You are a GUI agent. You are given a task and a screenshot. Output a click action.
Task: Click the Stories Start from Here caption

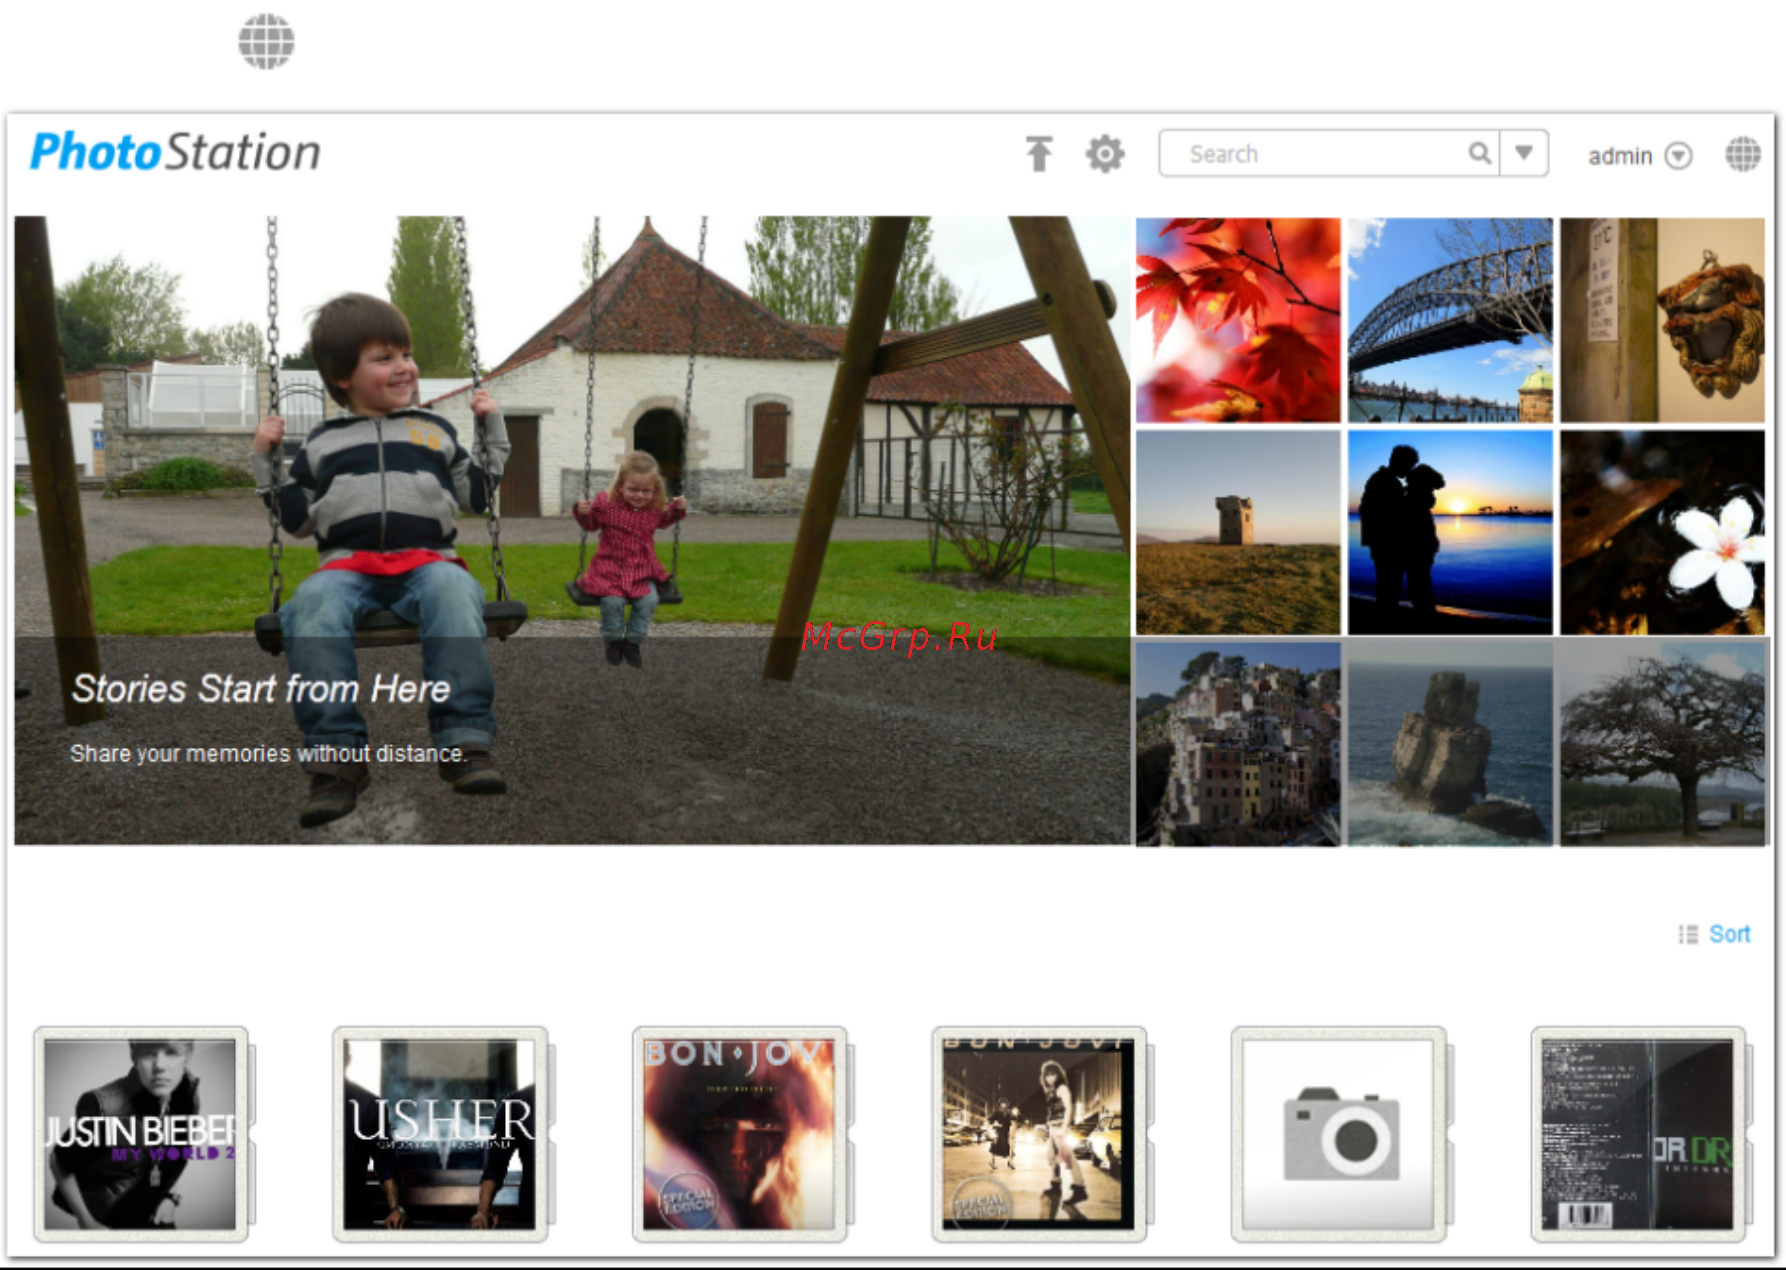pos(261,689)
